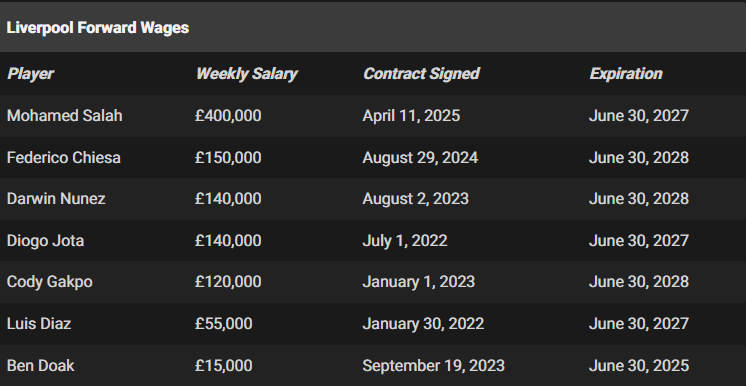746x386 pixels.
Task: Click Cody Gakpo in the player list
Action: coord(49,282)
